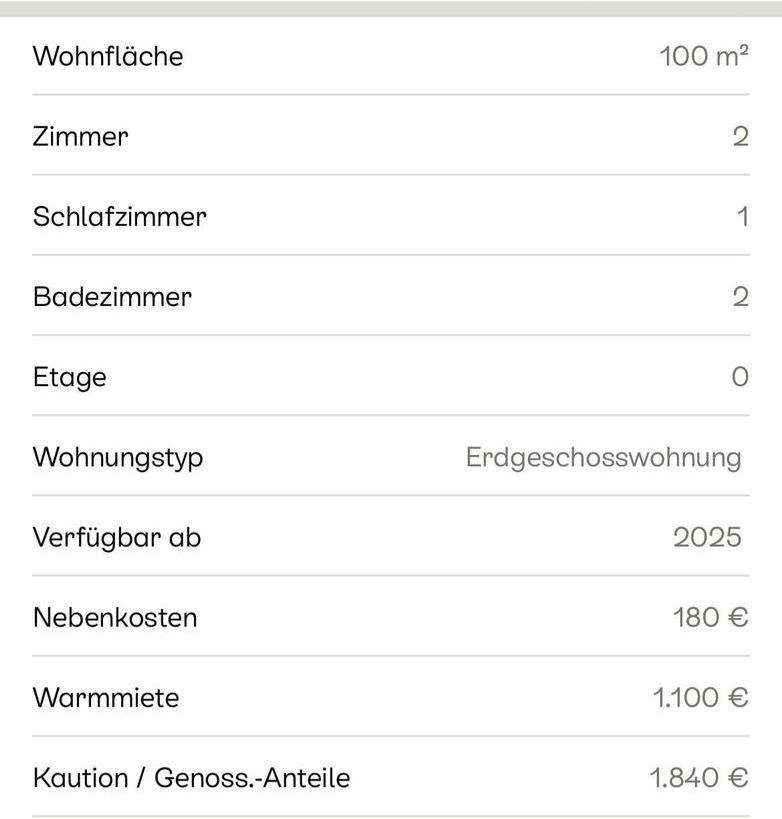
Task: Click the Nebenkosten label
Action: click(x=115, y=617)
